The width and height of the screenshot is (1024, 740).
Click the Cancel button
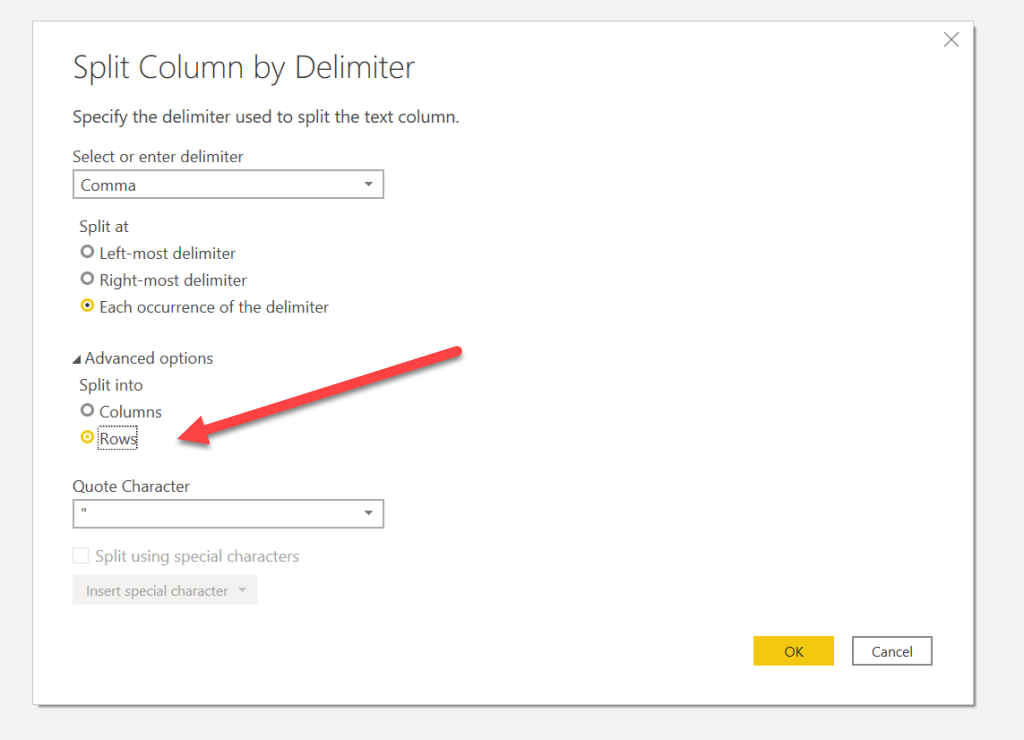pos(891,651)
